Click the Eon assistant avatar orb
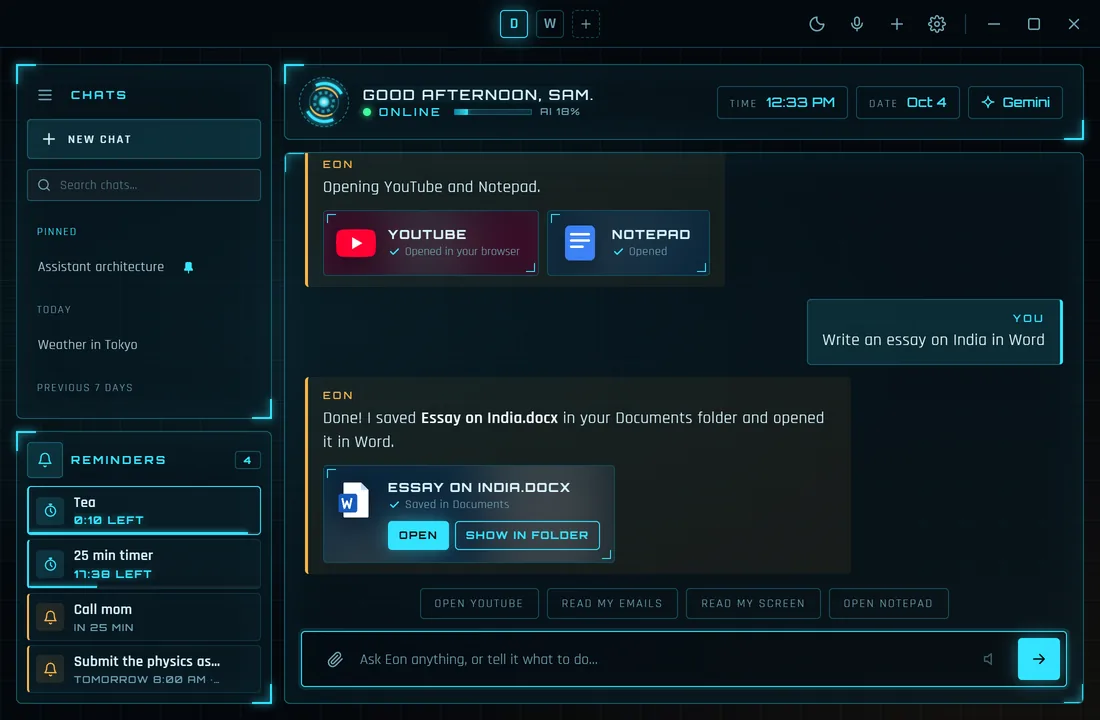Screen dimensions: 1100x720 (x=323, y=102)
